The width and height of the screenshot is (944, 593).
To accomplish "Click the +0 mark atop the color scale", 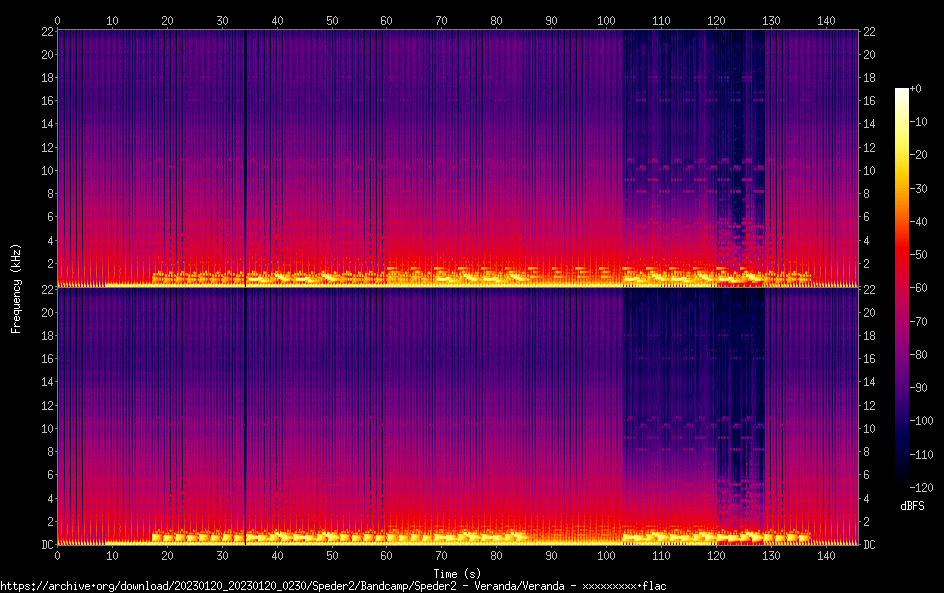I will [x=915, y=89].
